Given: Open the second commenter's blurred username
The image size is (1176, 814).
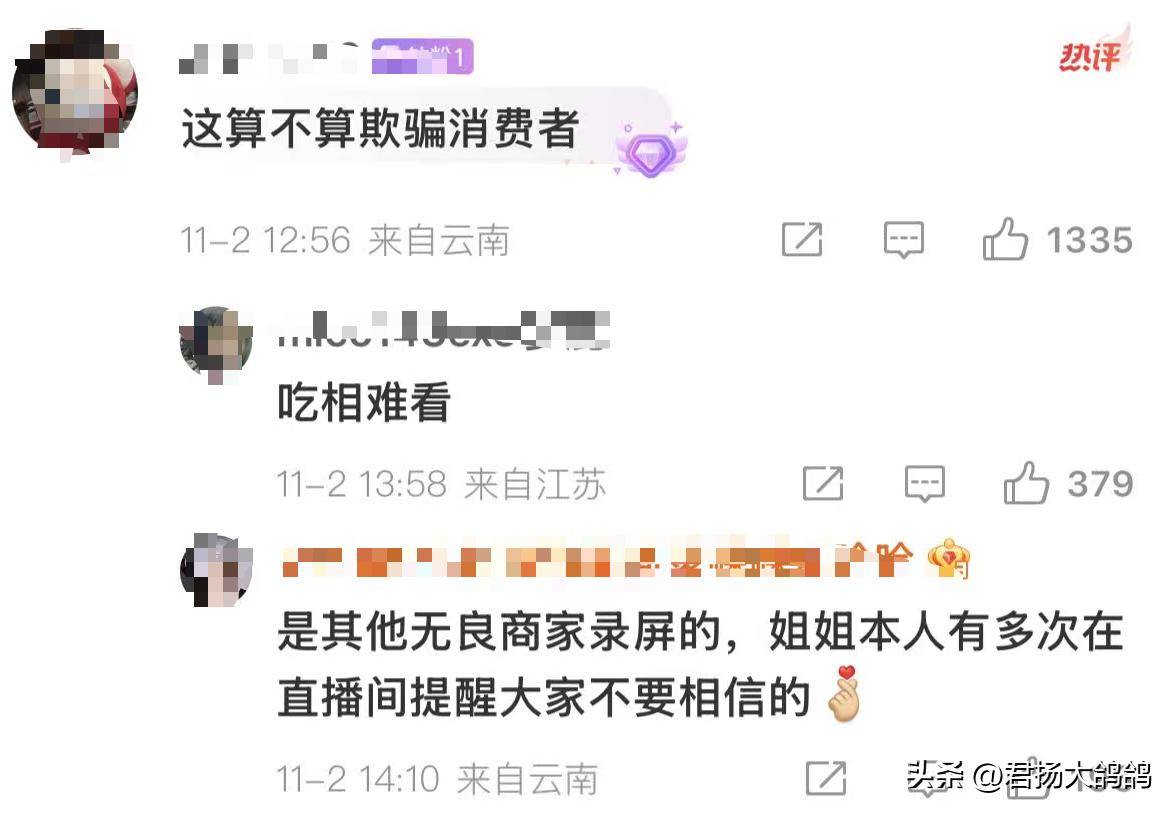Looking at the screenshot, I should click(443, 330).
